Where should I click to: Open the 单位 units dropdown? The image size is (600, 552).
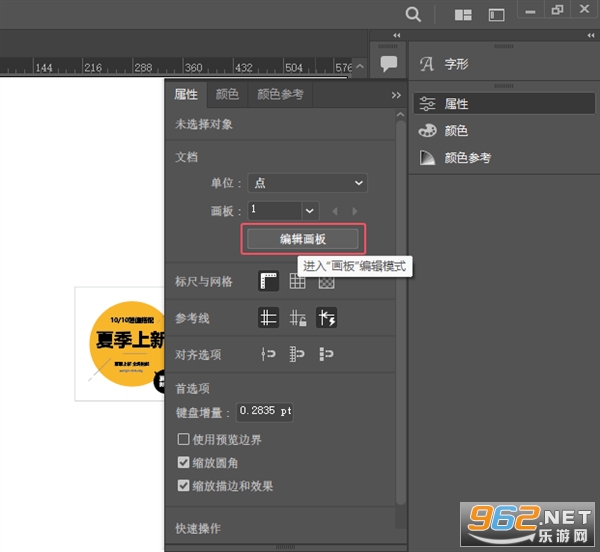pyautogui.click(x=307, y=182)
